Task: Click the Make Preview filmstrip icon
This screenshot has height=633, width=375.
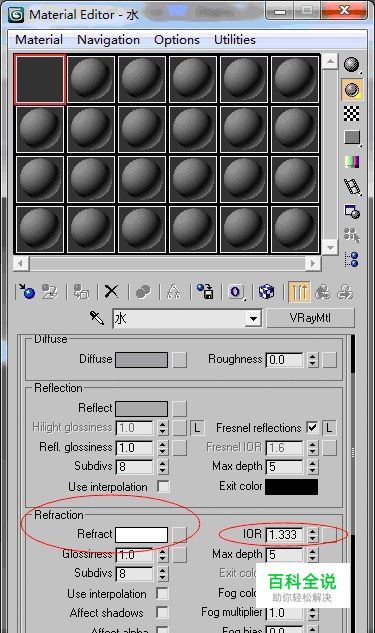Action: [x=352, y=187]
